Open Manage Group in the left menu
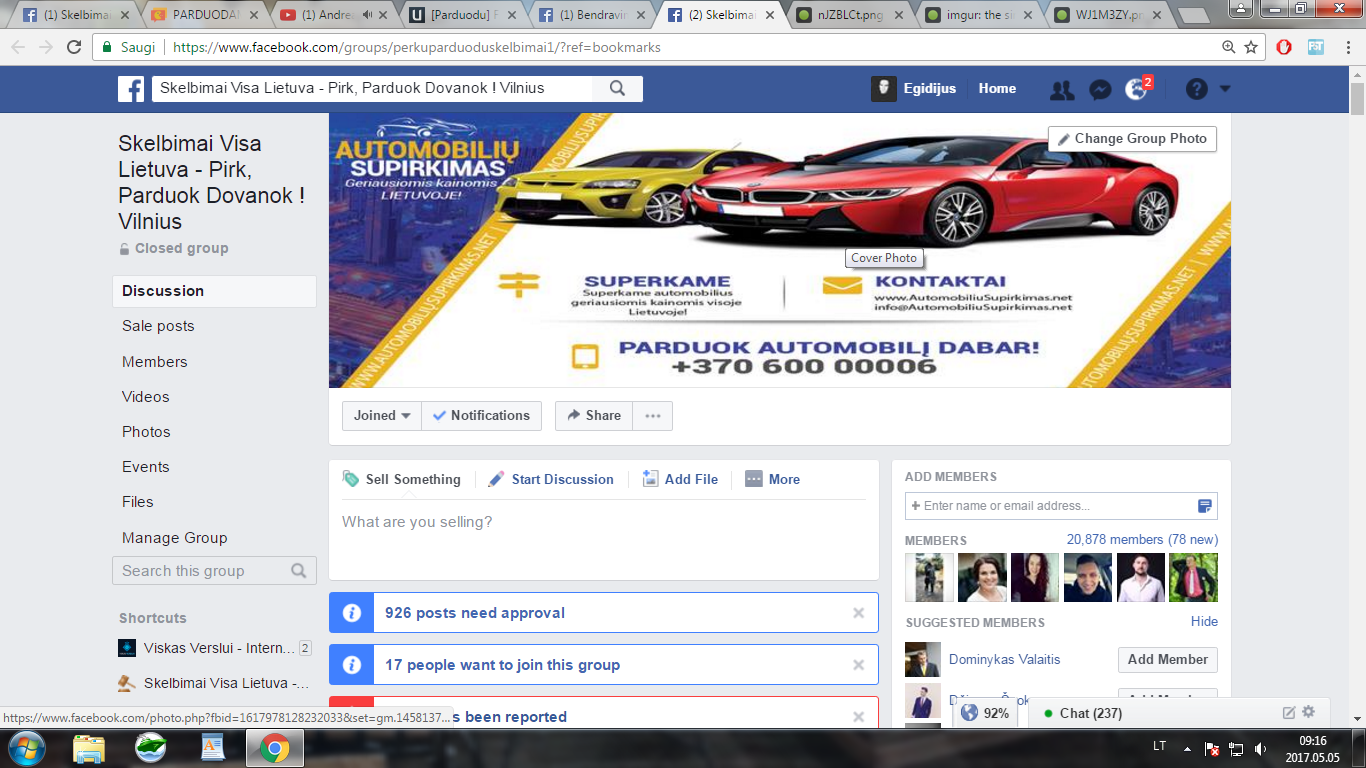Viewport: 1366px width, 768px height. click(x=175, y=538)
